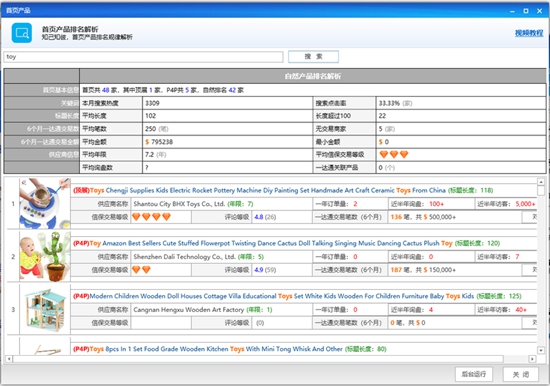Screen dimensions: 550x386
Task: Click the 关闭 button at bottom
Action: click(x=521, y=374)
